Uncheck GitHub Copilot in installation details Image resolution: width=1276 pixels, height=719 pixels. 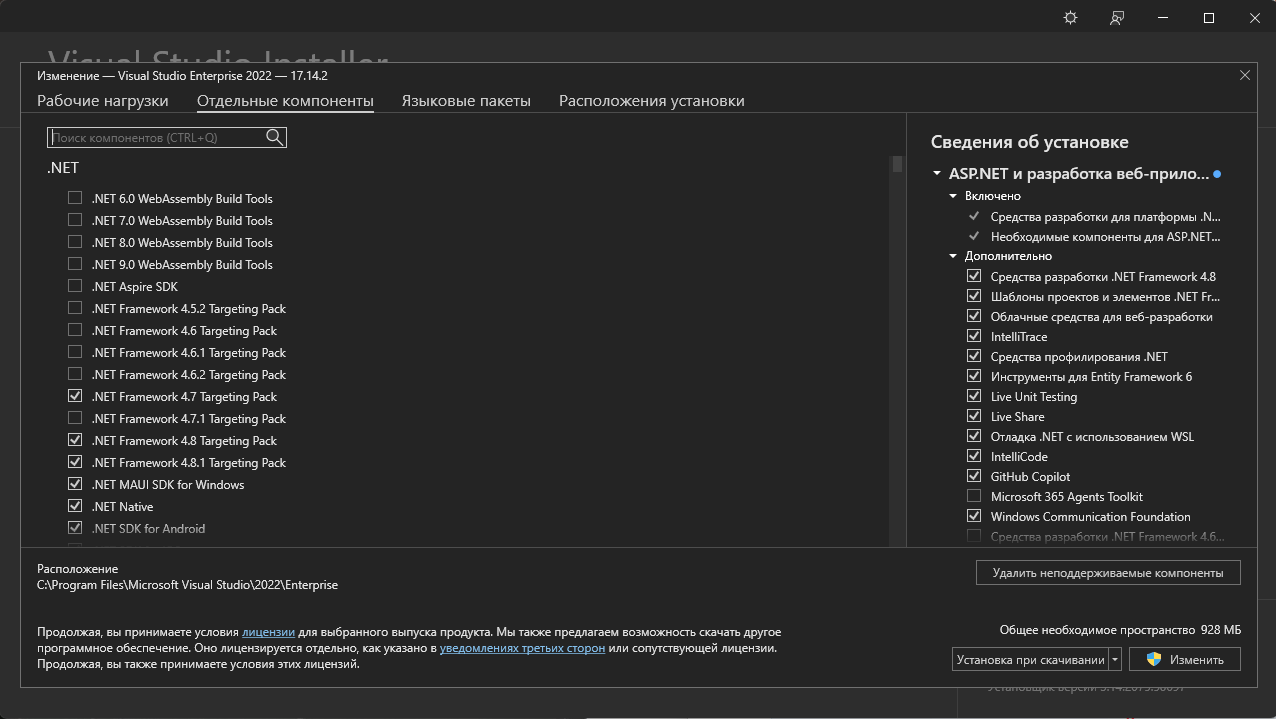coord(974,476)
